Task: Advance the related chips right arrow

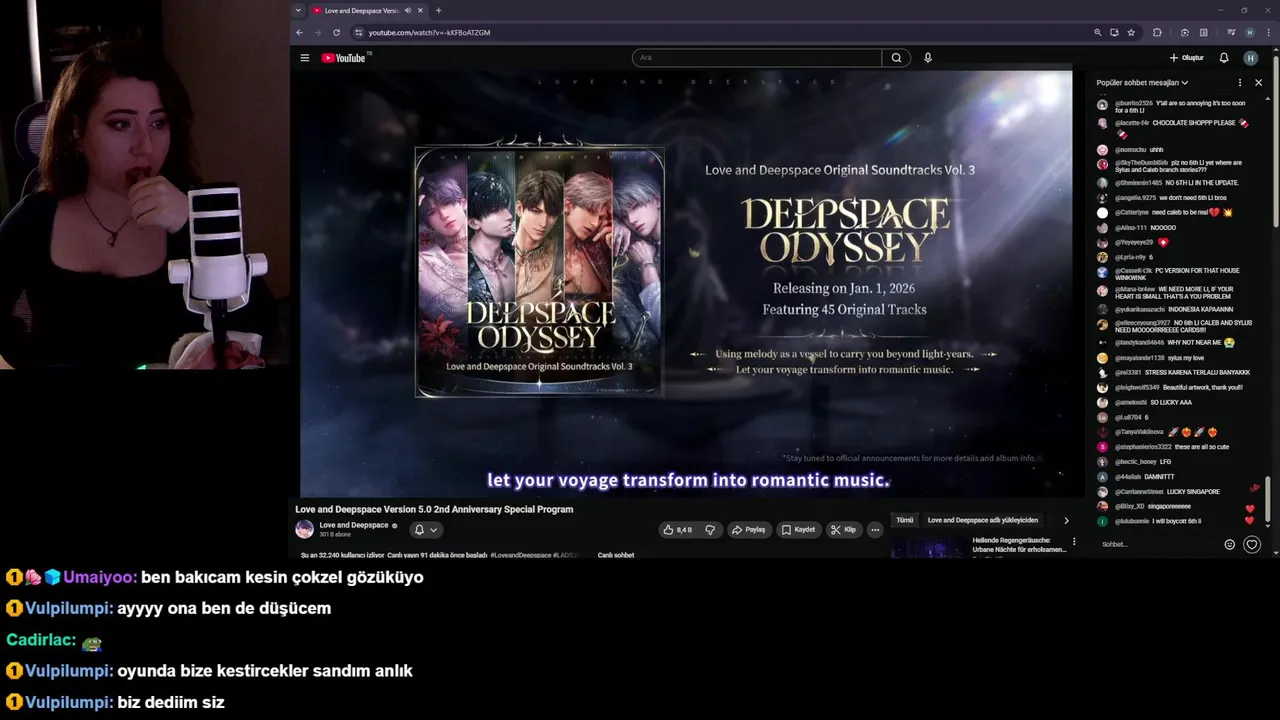Action: (x=1066, y=520)
